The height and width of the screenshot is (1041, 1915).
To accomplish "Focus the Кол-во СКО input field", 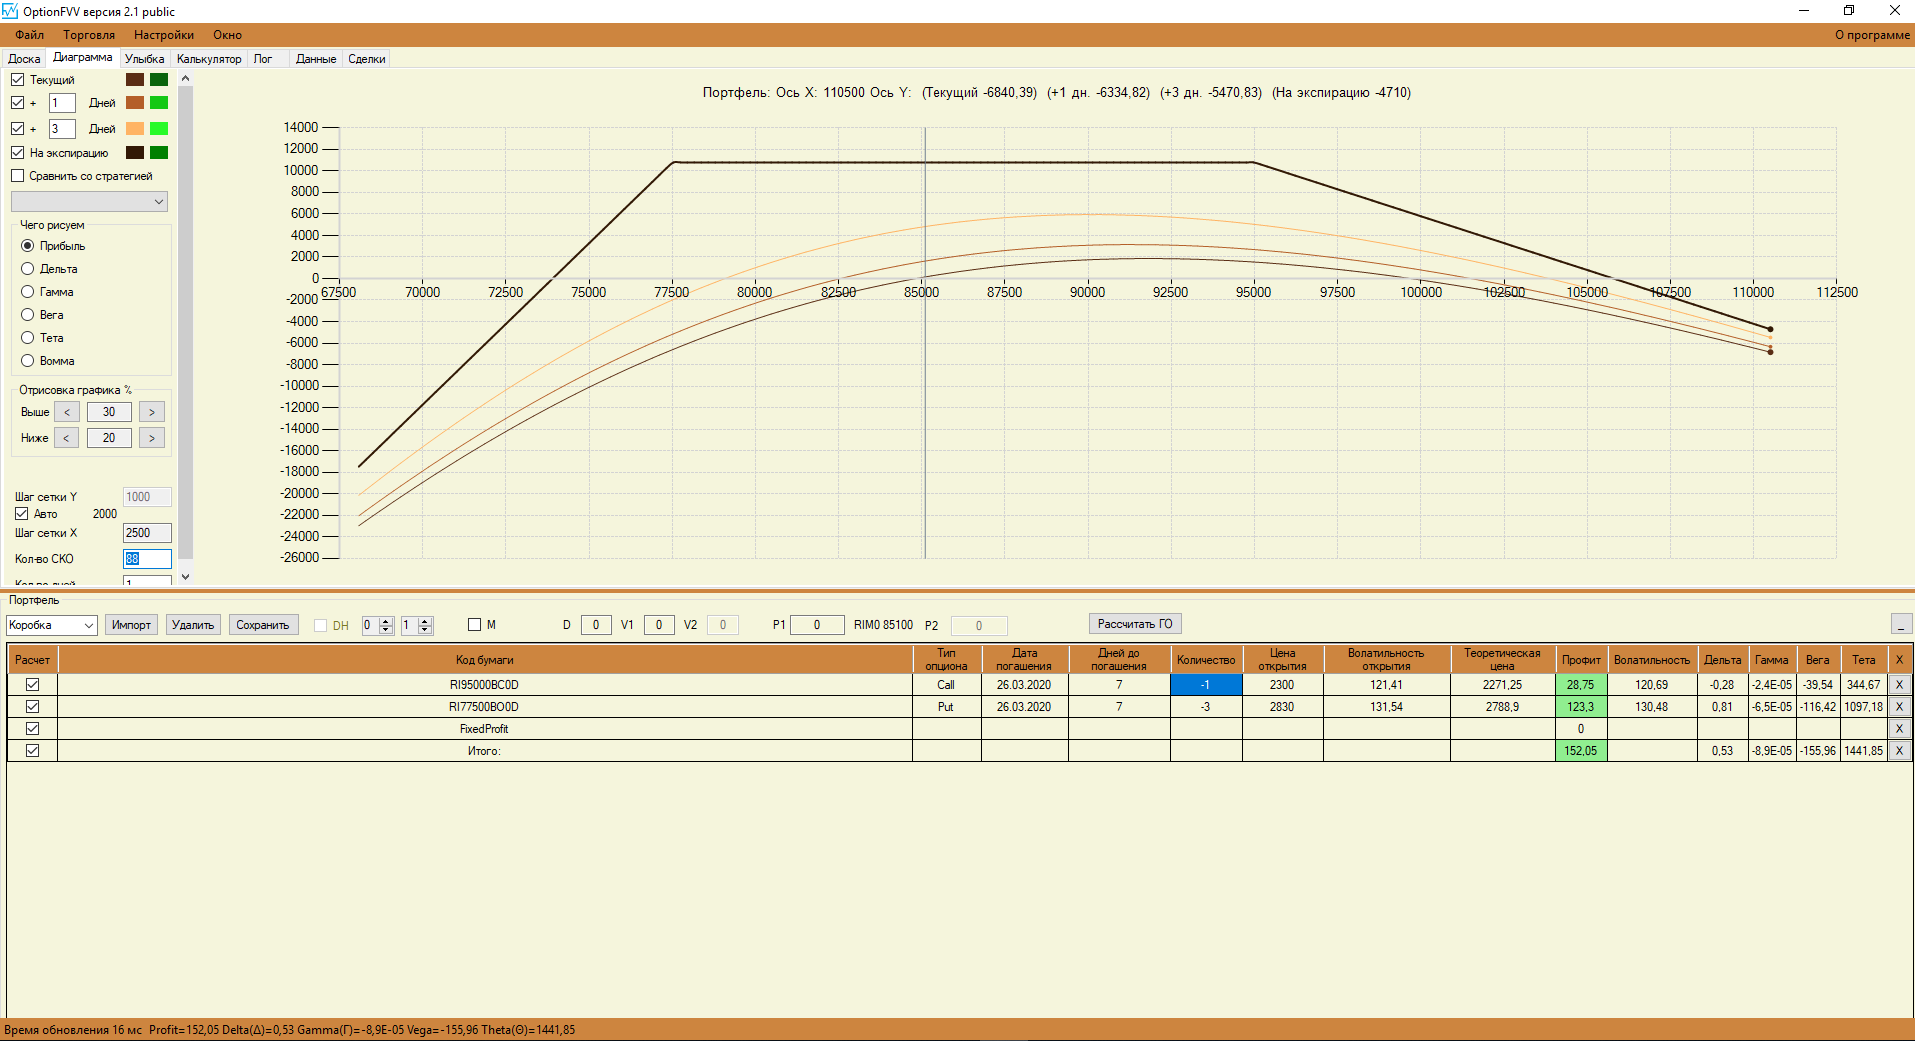I will (x=147, y=559).
